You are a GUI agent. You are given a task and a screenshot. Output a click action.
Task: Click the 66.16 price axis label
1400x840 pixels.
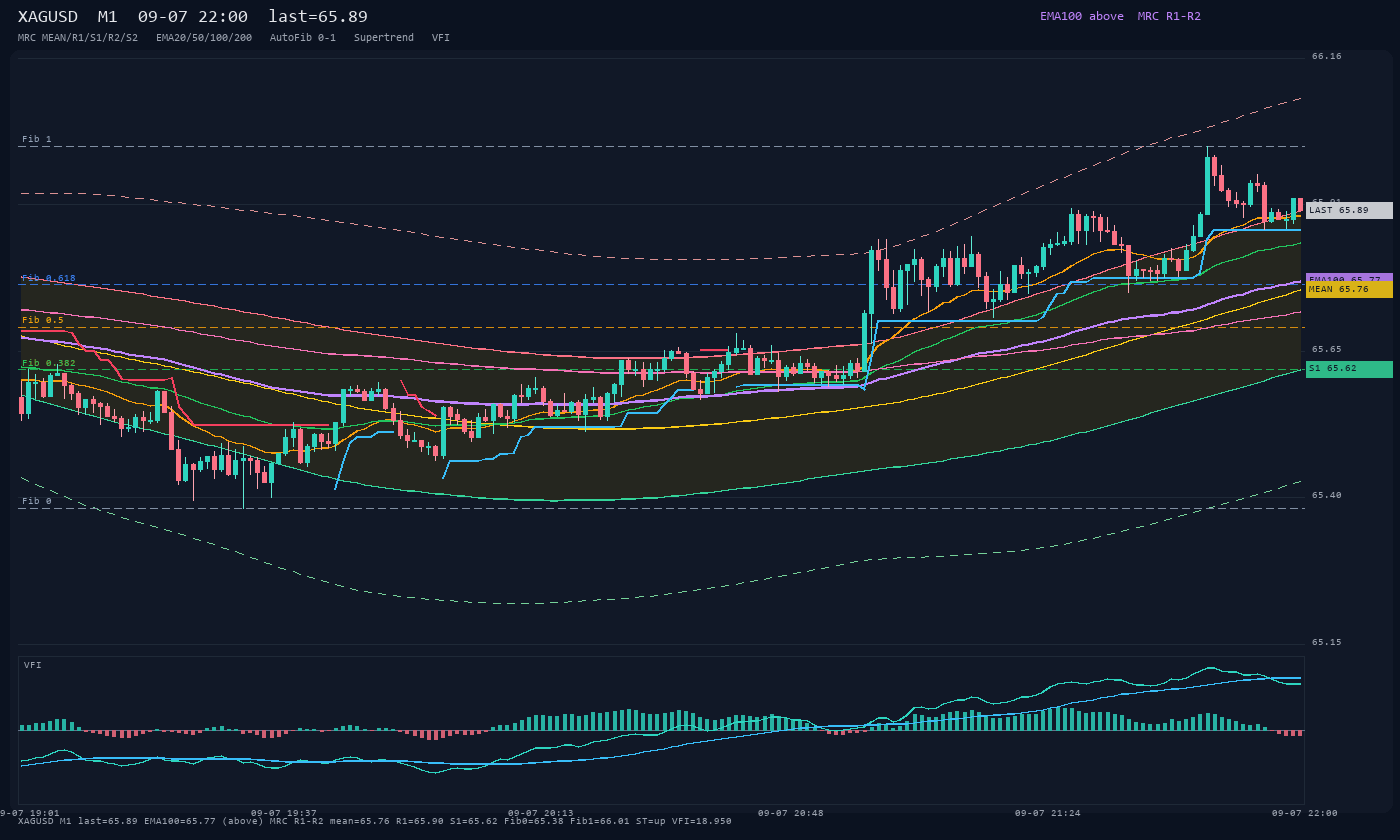tap(1327, 56)
